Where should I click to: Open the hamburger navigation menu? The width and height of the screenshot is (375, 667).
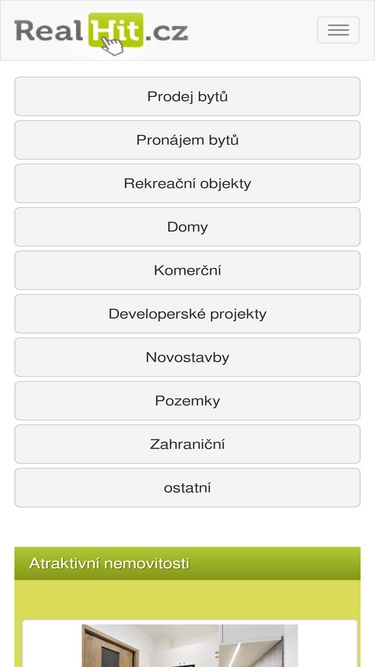(x=338, y=30)
